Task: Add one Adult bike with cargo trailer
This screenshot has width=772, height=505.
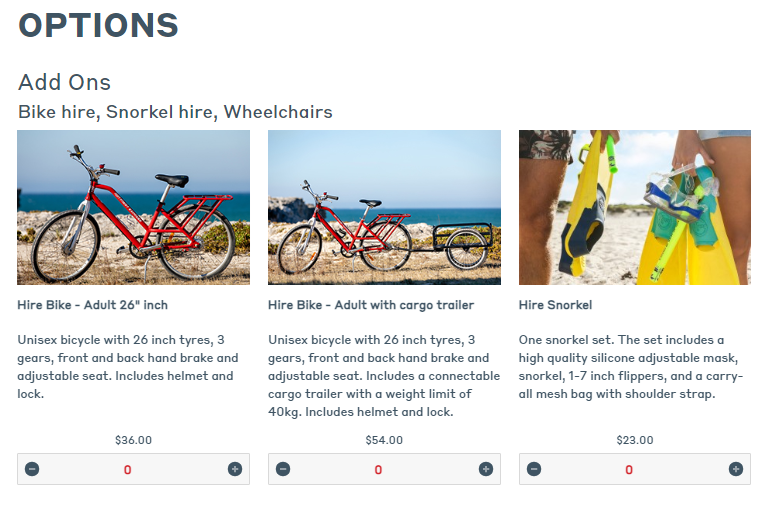Action: click(x=486, y=469)
